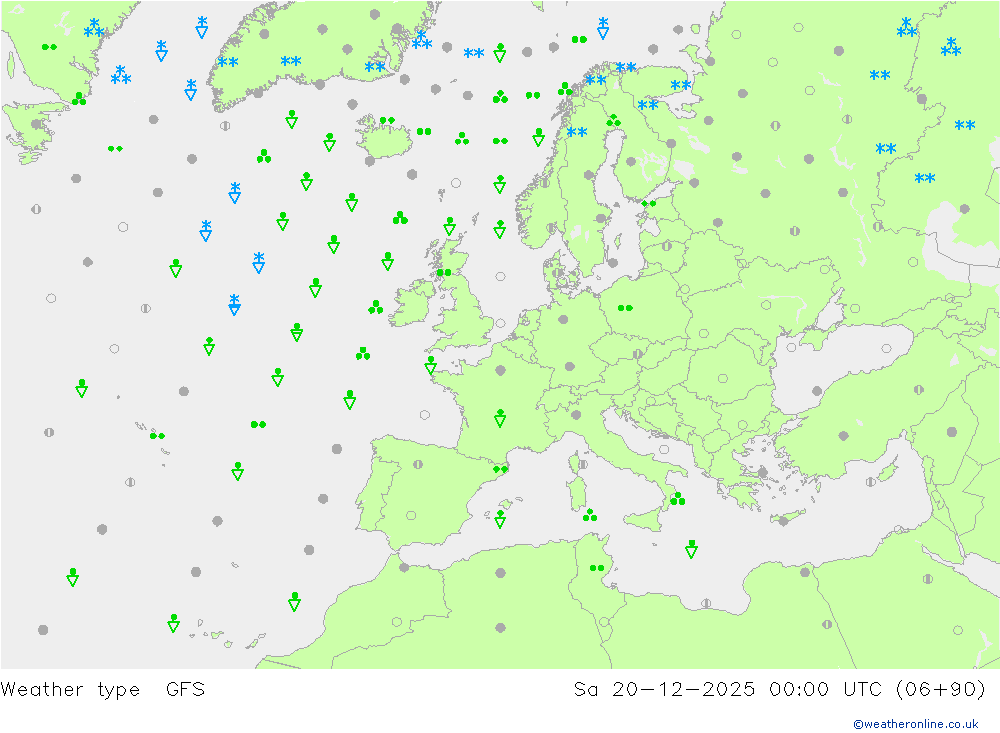This screenshot has height=733, width=1000.
Task: Select the rain double-dot symbol over Scotland
Action: coord(444,273)
